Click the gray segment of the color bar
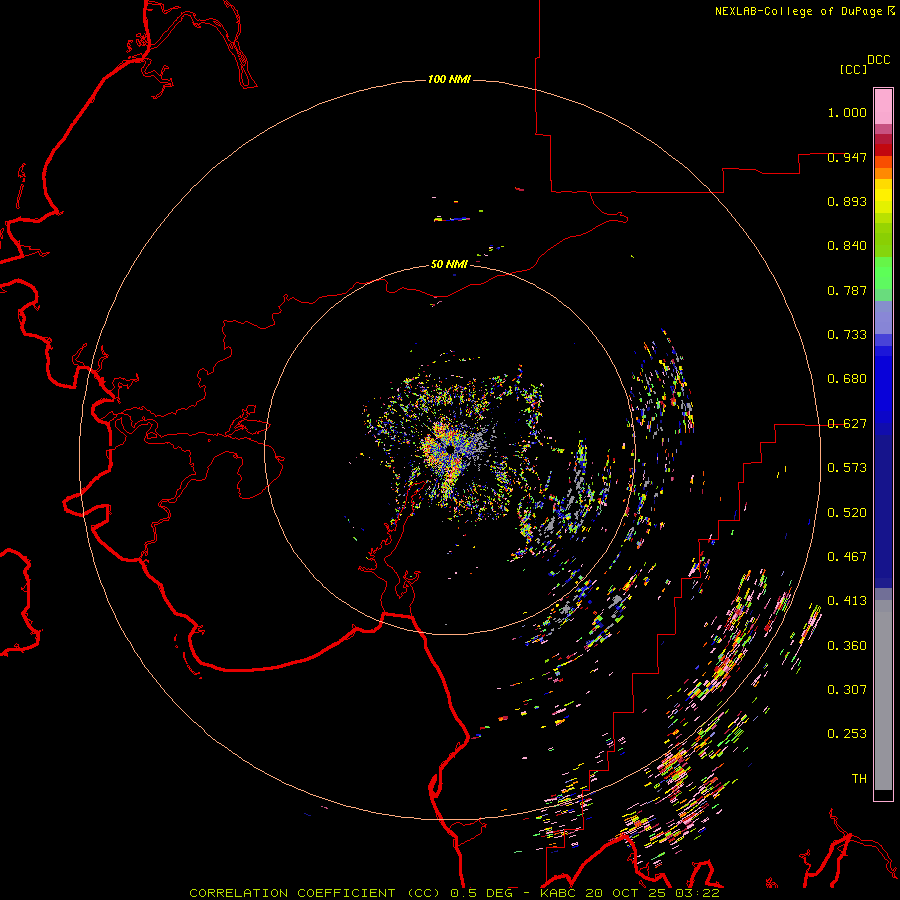This screenshot has height=900, width=900. [x=883, y=695]
